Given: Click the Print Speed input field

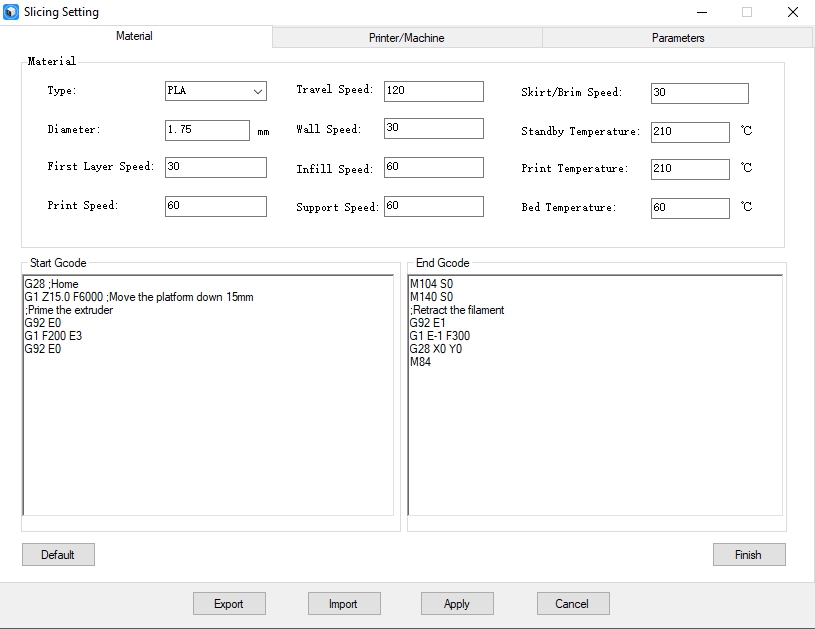Looking at the screenshot, I should (x=216, y=206).
